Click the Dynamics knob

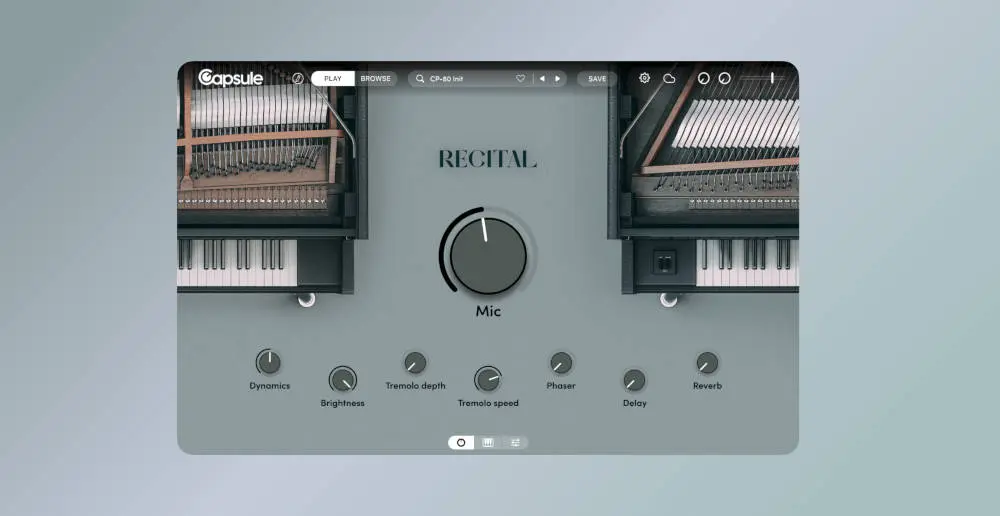[269, 362]
